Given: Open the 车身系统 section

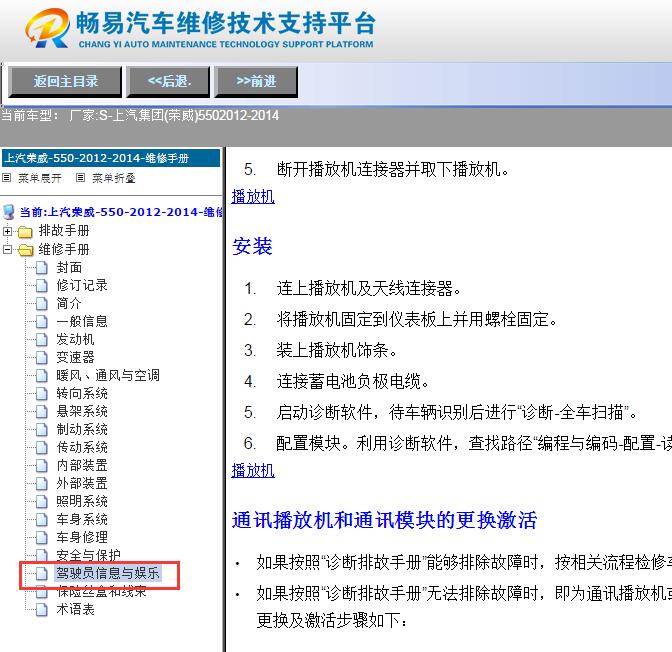Looking at the screenshot, I should point(82,520).
